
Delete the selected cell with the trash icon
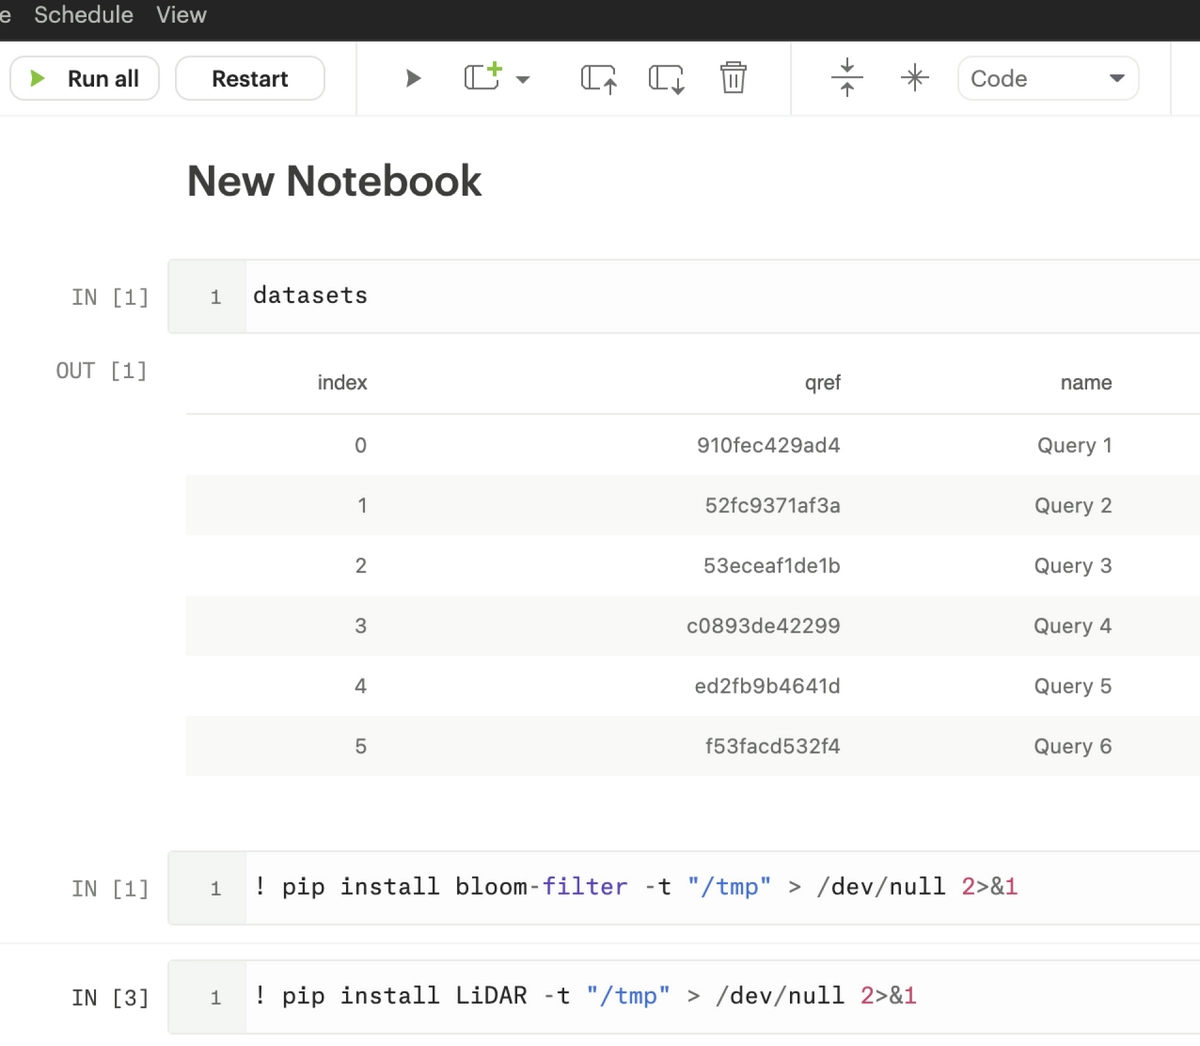[733, 77]
